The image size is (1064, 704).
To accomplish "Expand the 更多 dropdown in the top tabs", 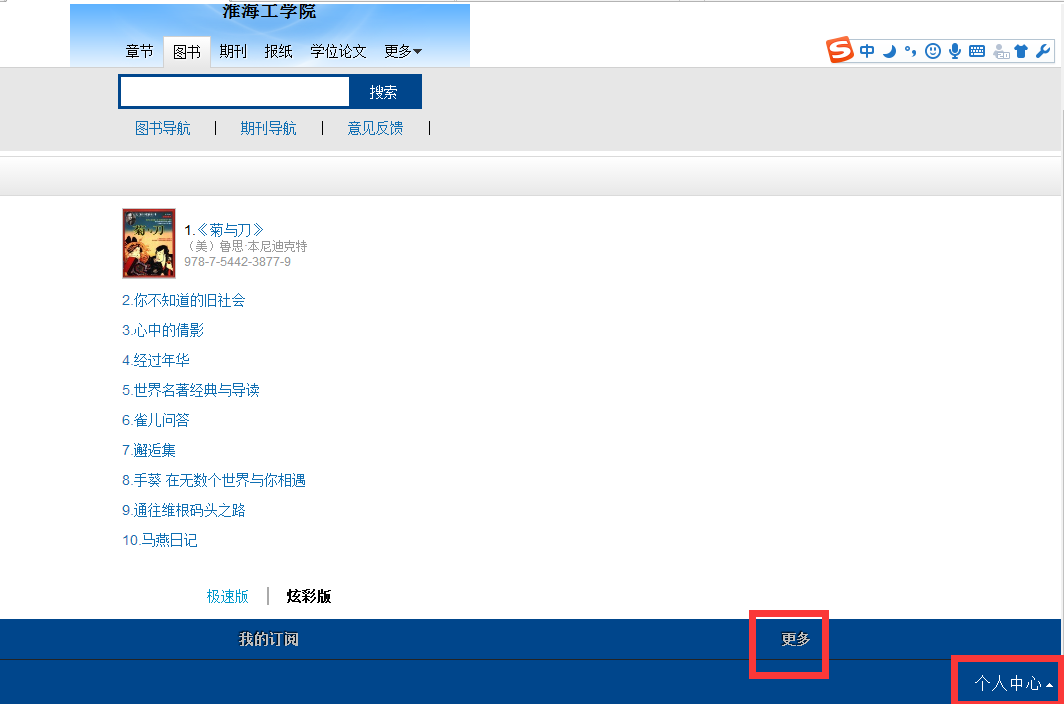I will click(403, 52).
